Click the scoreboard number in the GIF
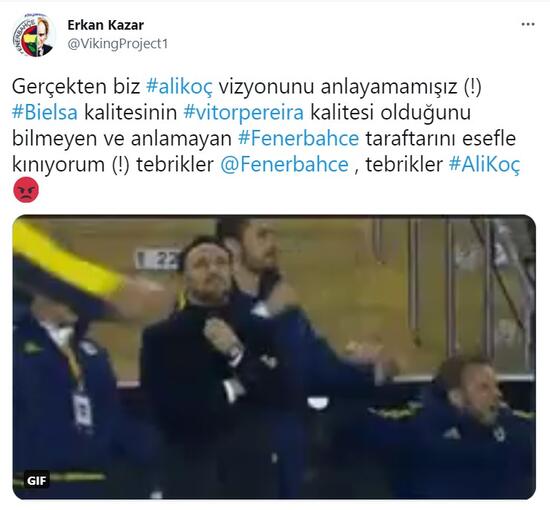The image size is (550, 510). pyautogui.click(x=158, y=260)
